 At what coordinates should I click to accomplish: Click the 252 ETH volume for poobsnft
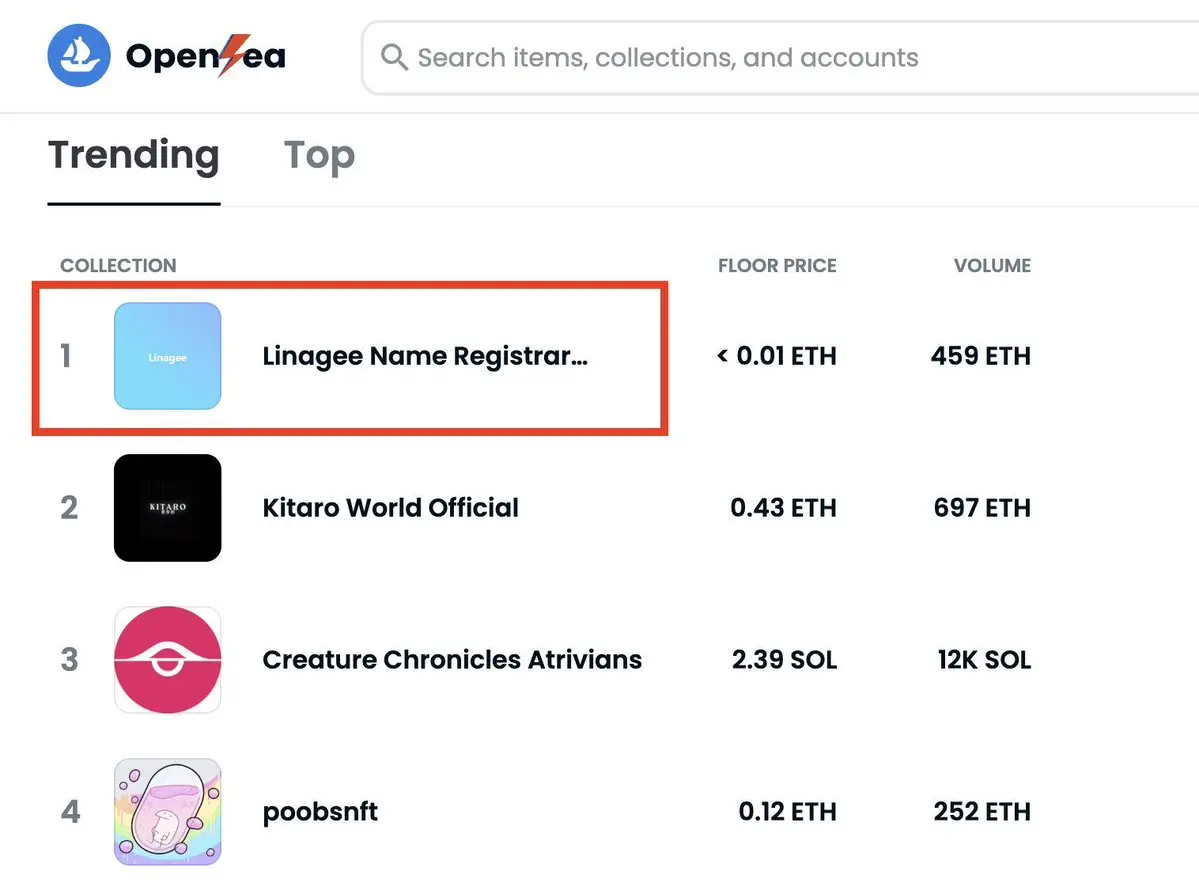(982, 811)
